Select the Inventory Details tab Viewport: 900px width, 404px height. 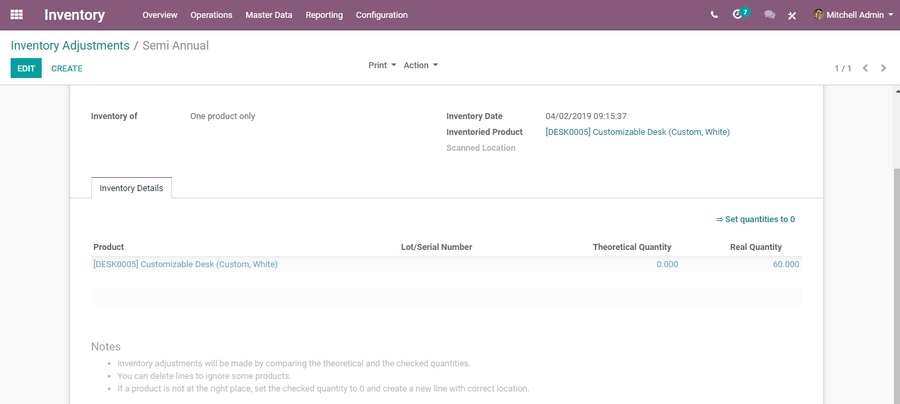point(131,188)
